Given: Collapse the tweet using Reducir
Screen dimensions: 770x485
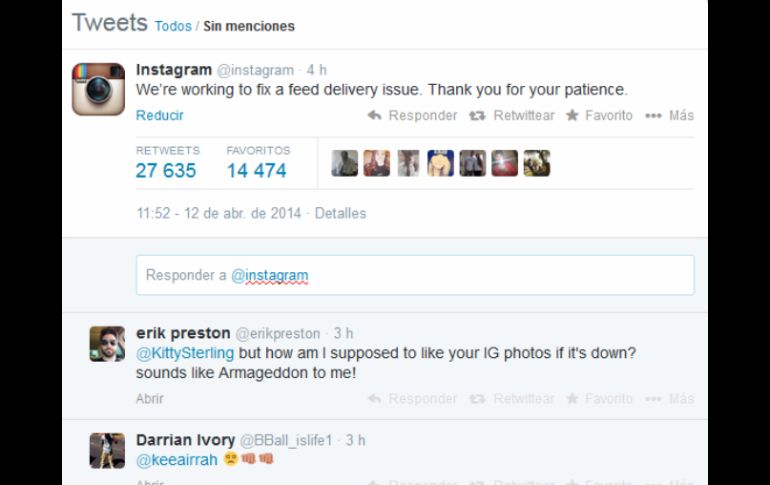Looking at the screenshot, I should pos(160,115).
